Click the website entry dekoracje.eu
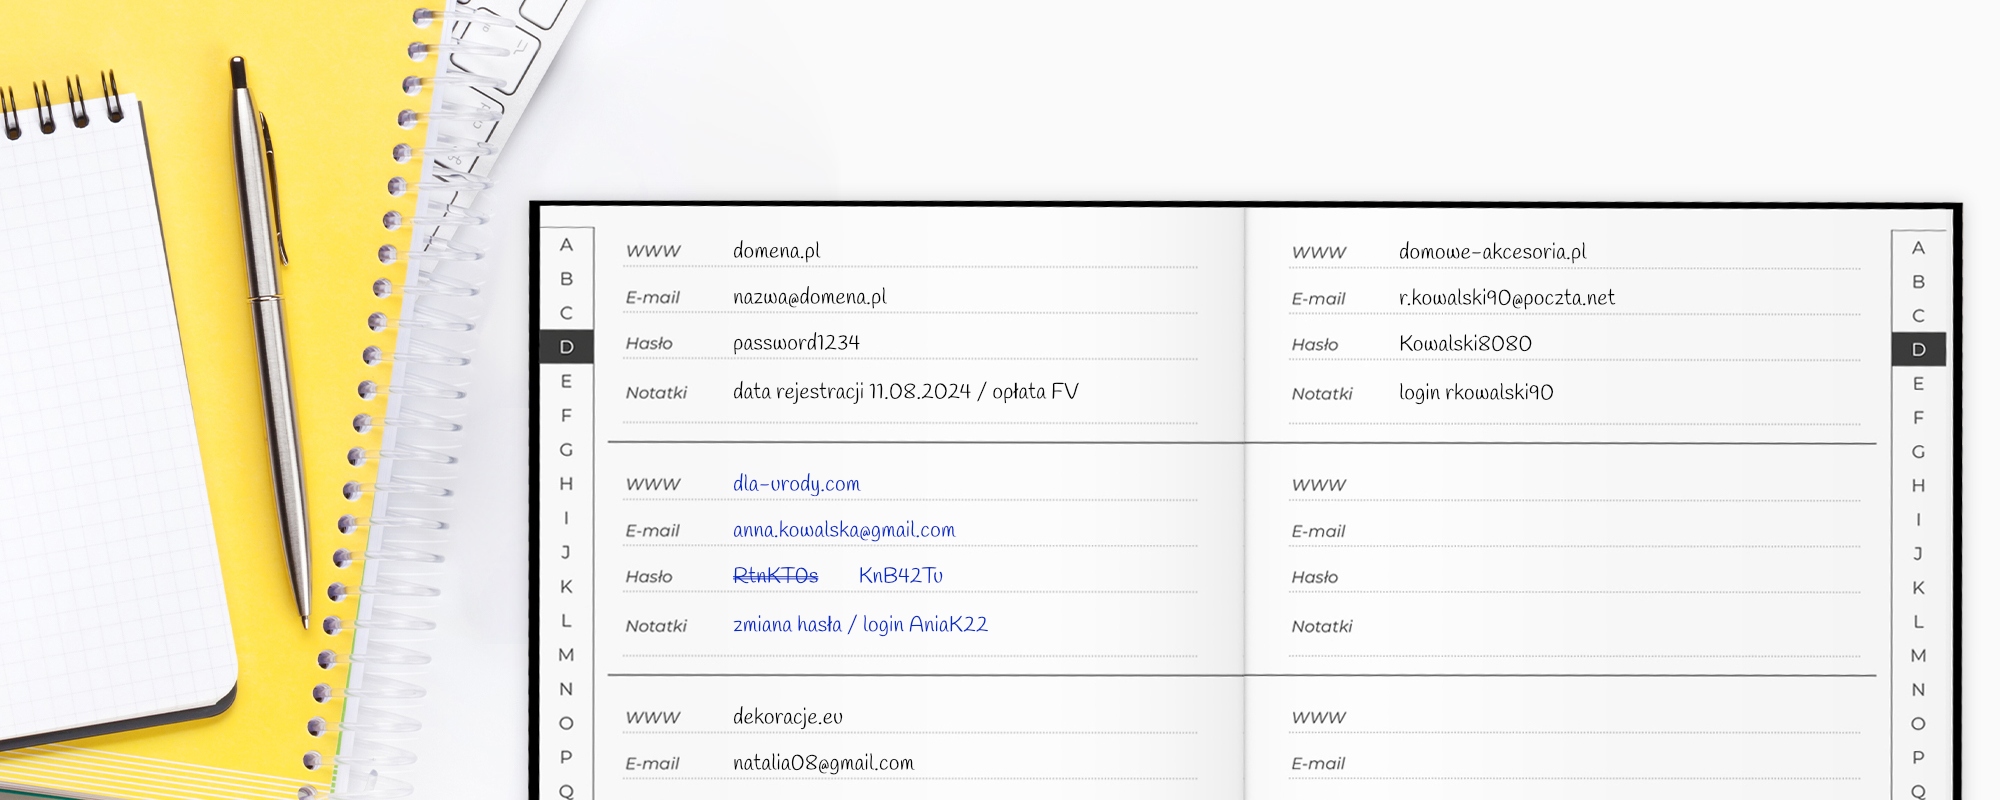 tap(788, 717)
